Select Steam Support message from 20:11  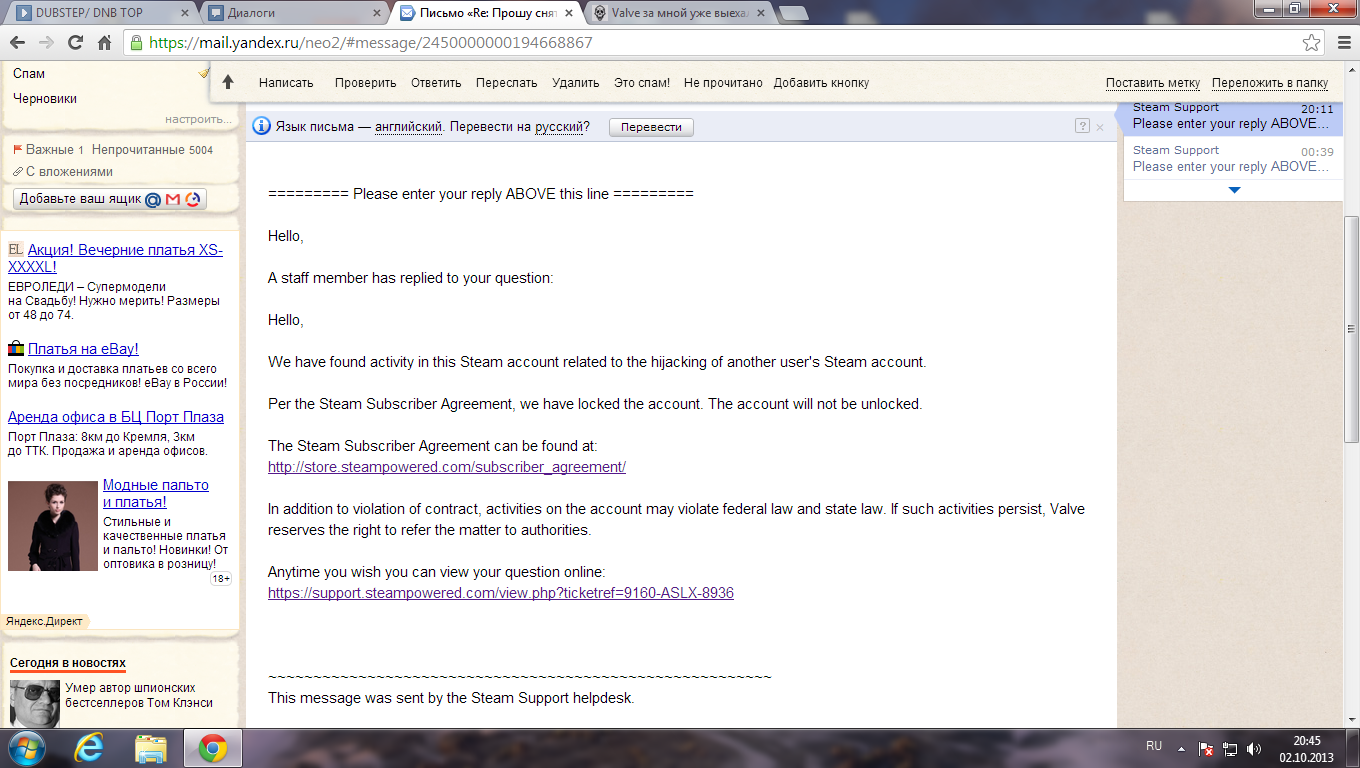click(1233, 116)
